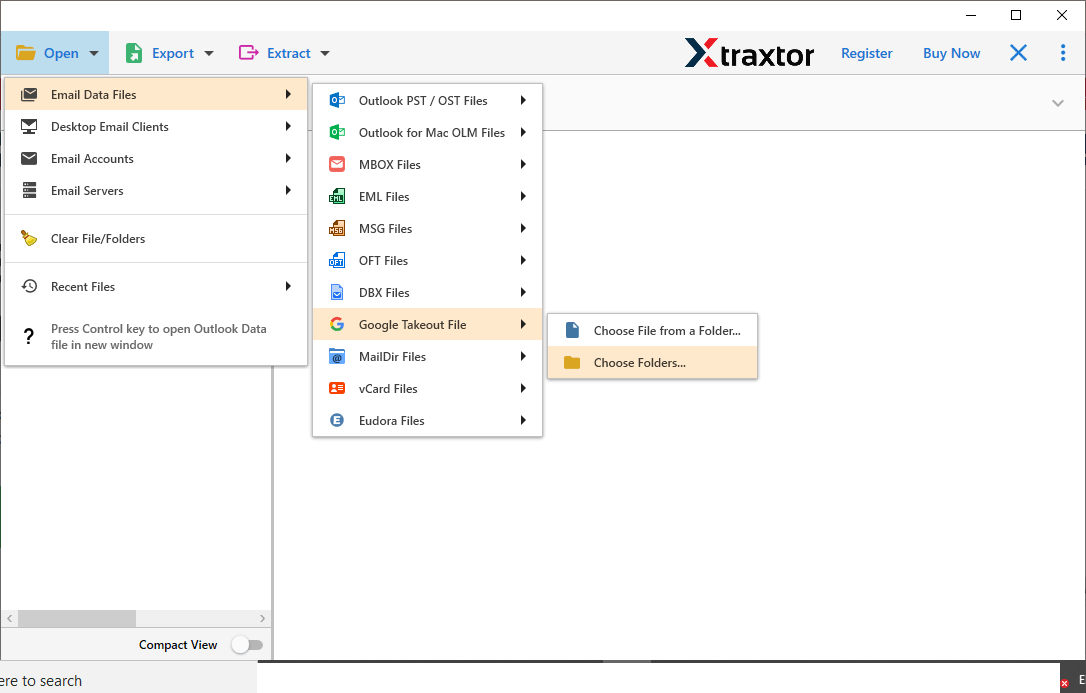
Task: Click the Buy Now link
Action: click(951, 53)
